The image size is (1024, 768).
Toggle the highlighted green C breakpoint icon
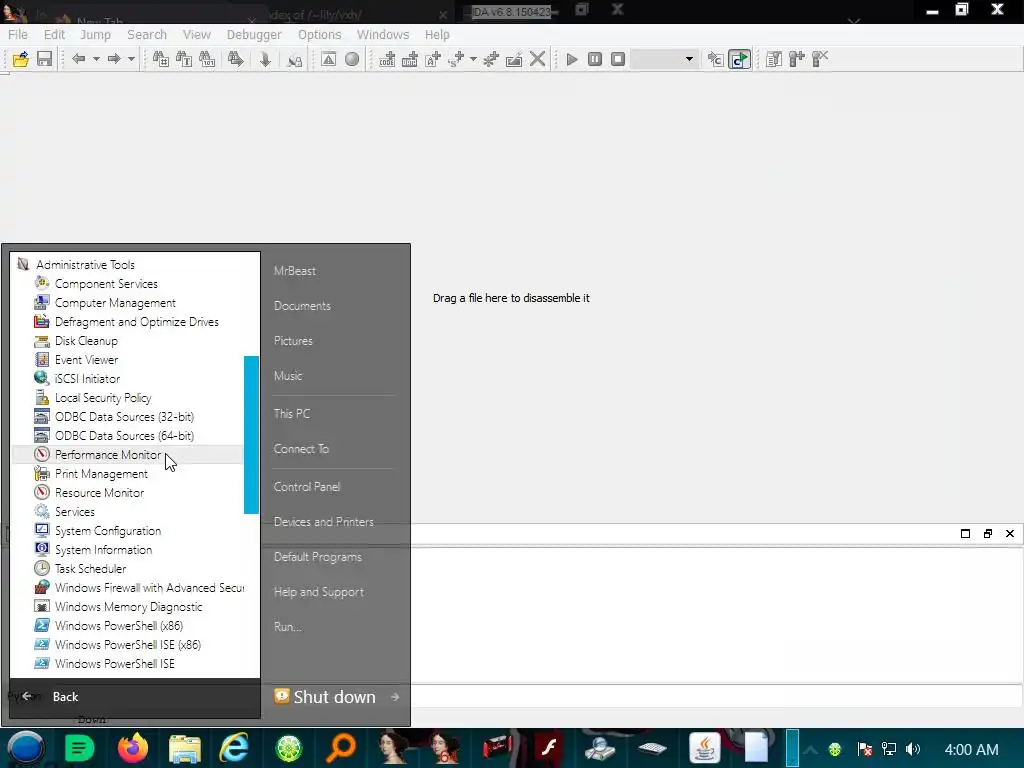coord(739,59)
